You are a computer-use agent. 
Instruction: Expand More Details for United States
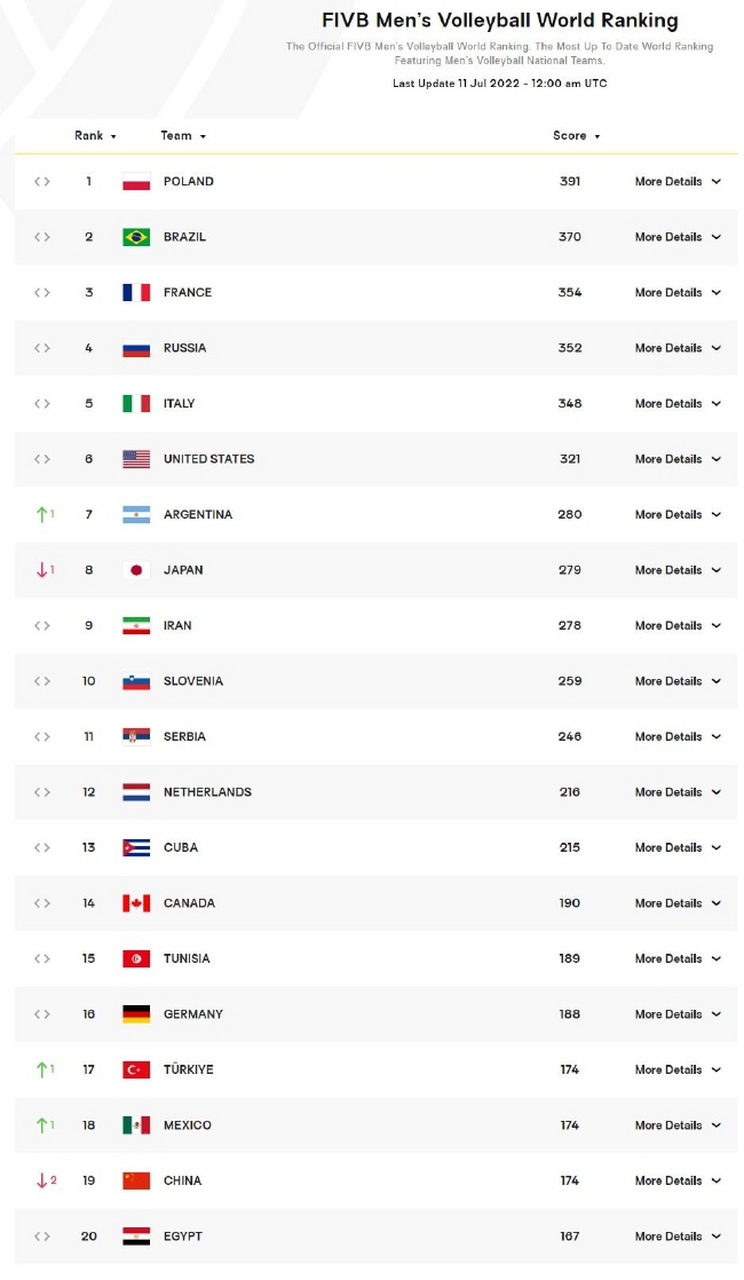[677, 459]
